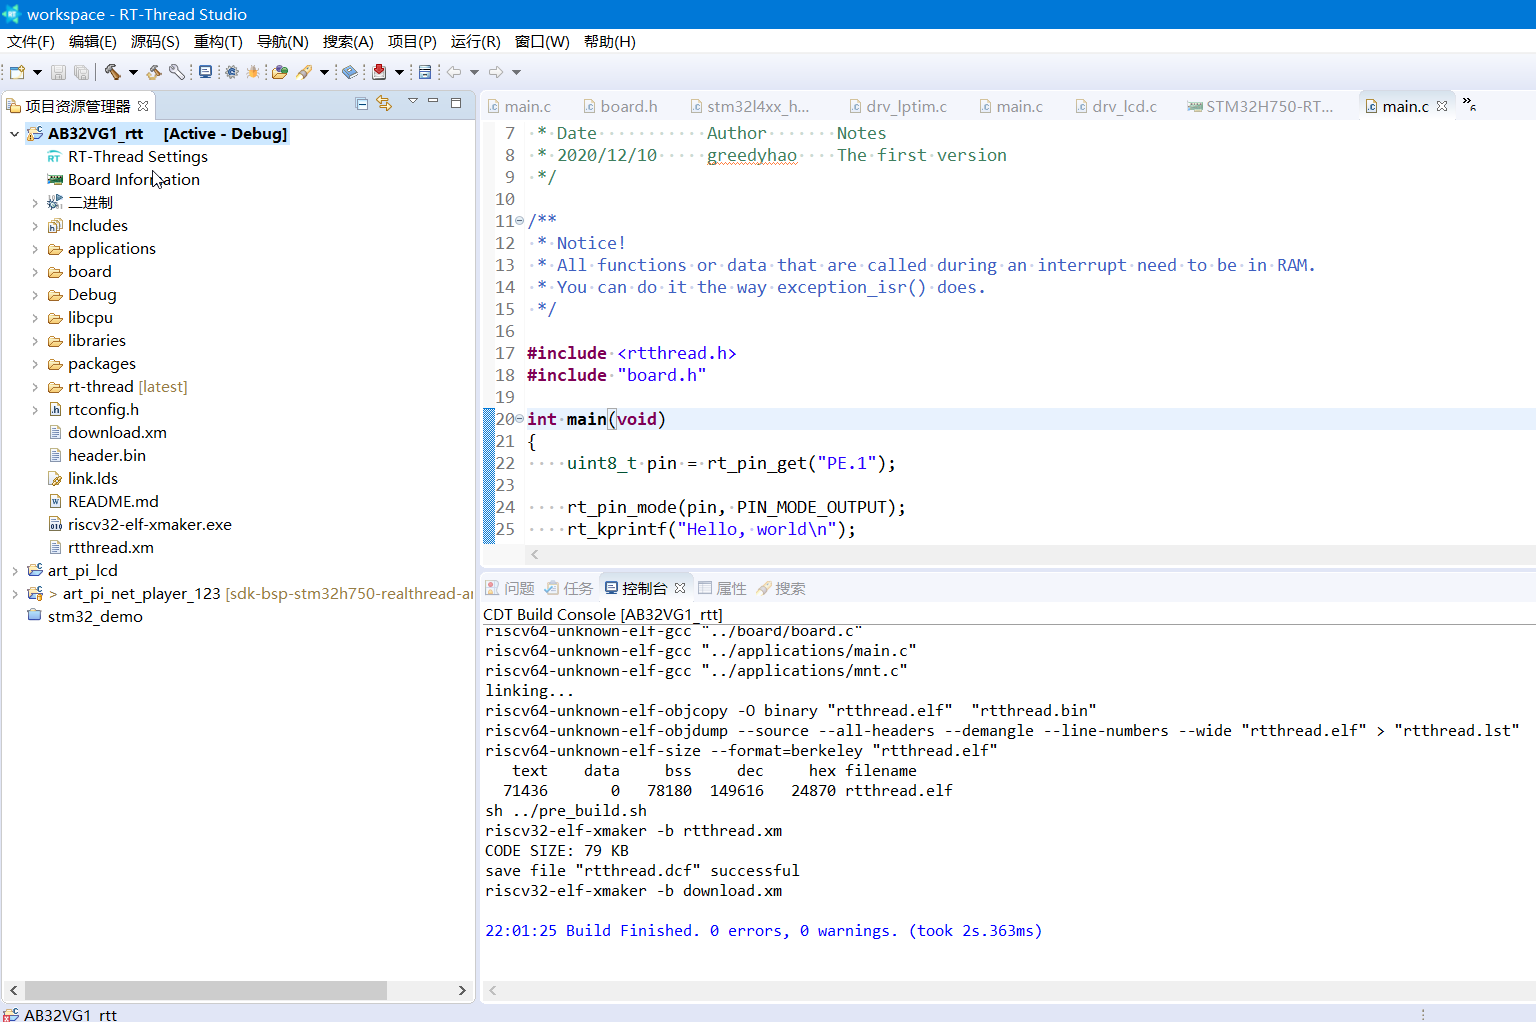Click the New file toolbar icon
Viewport: 1536px width, 1022px height.
click(x=17, y=72)
